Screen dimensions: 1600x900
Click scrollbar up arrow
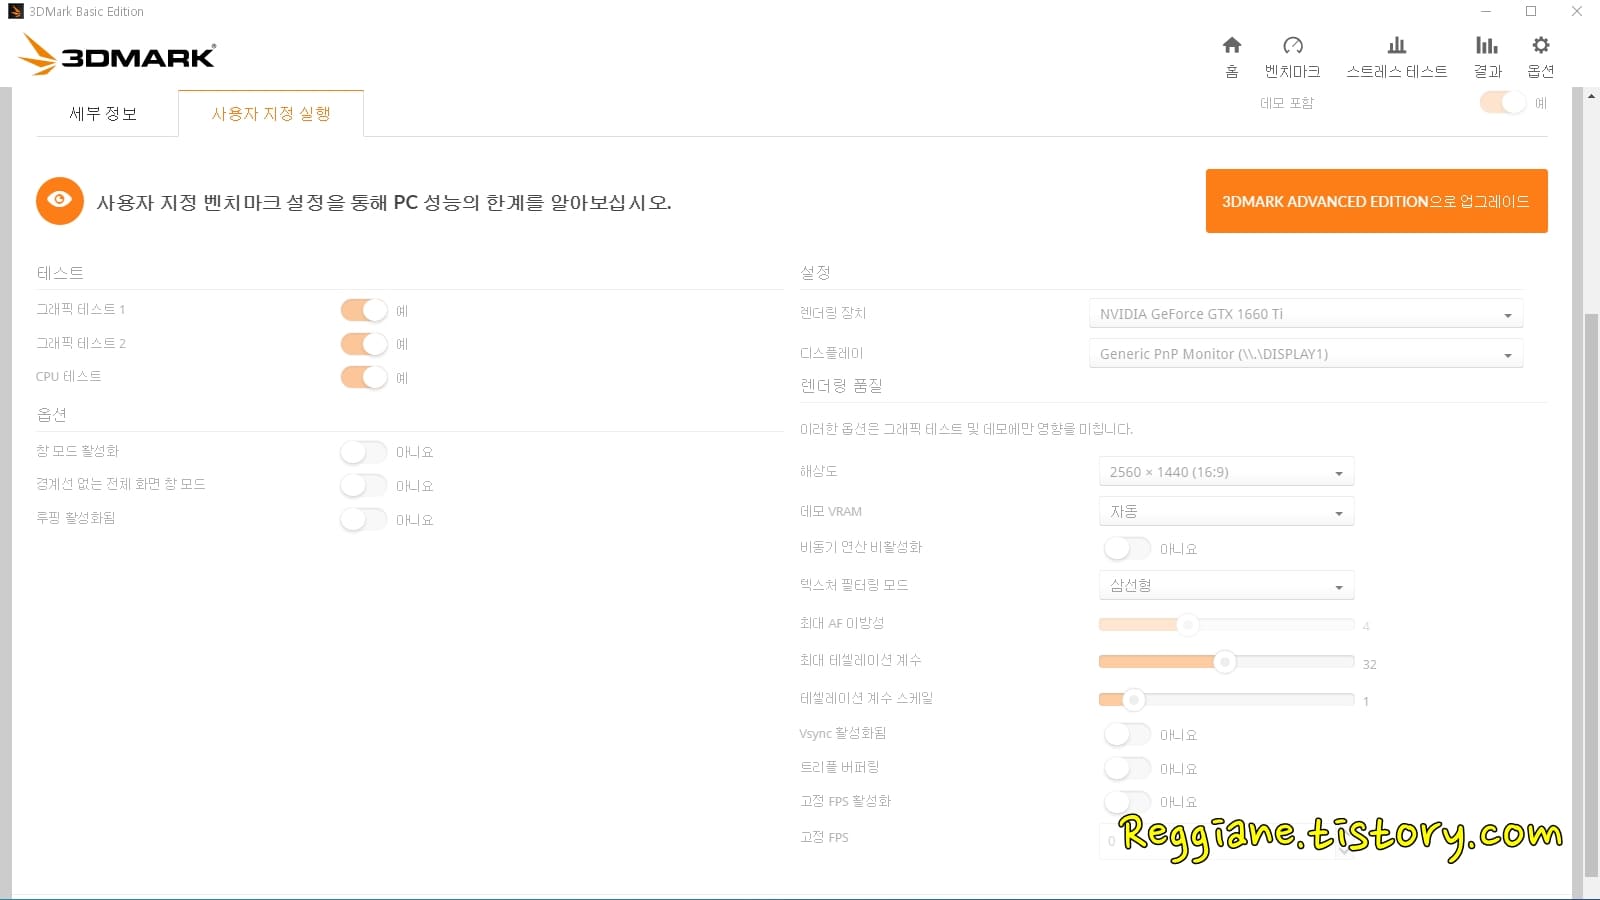(x=1591, y=95)
